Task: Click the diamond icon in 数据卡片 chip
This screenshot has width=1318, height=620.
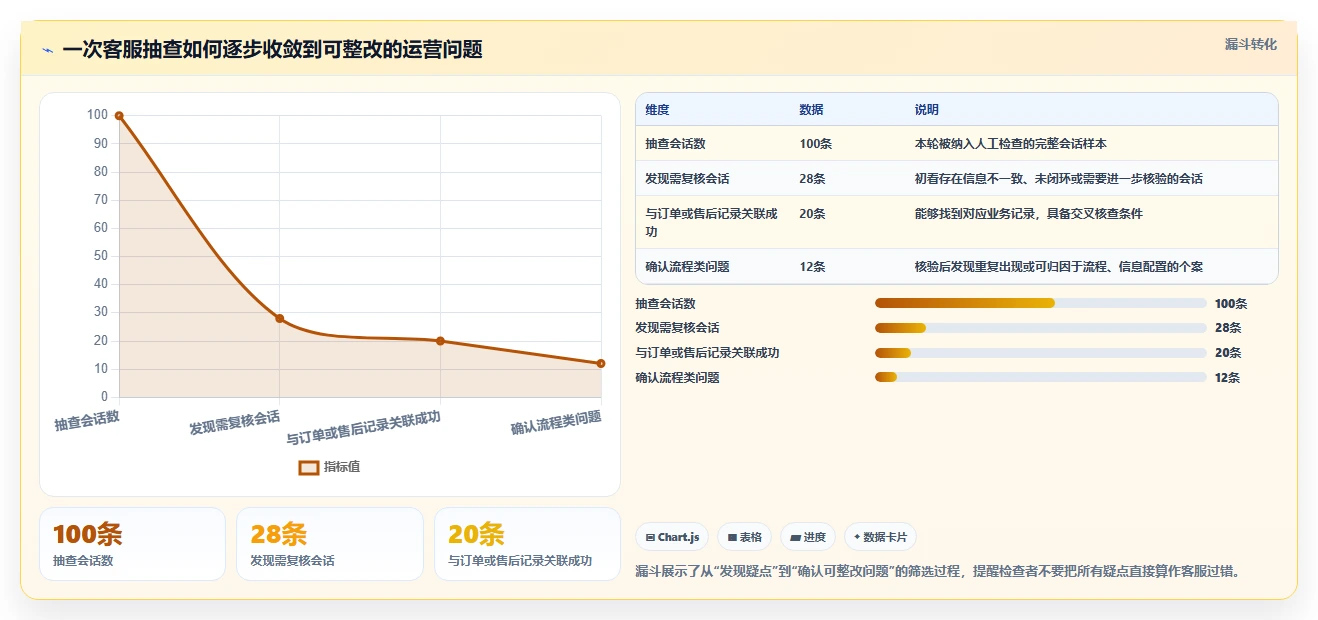Action: [x=857, y=538]
